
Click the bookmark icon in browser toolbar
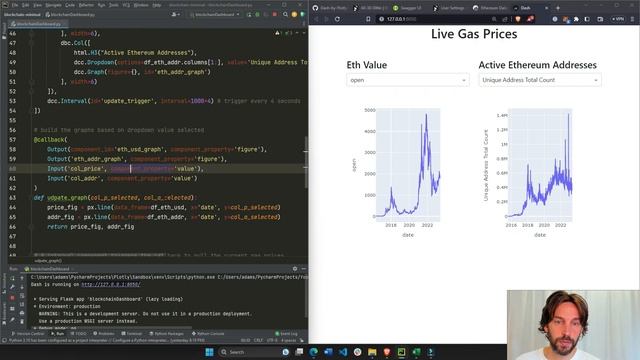368,19
